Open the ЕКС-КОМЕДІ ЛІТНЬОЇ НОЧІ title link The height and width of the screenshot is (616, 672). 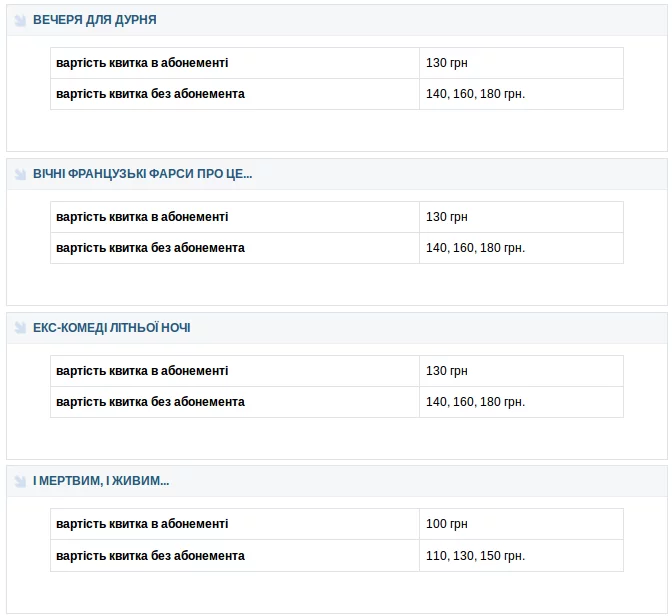pos(111,328)
